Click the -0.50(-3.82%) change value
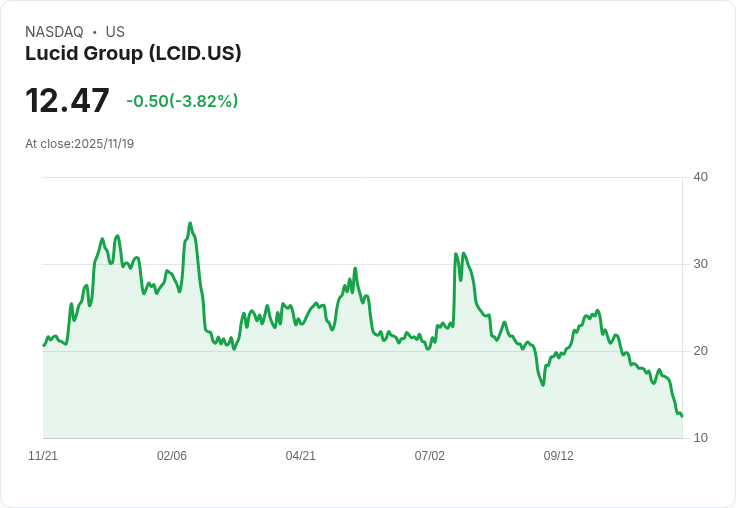736x508 pixels. point(182,101)
